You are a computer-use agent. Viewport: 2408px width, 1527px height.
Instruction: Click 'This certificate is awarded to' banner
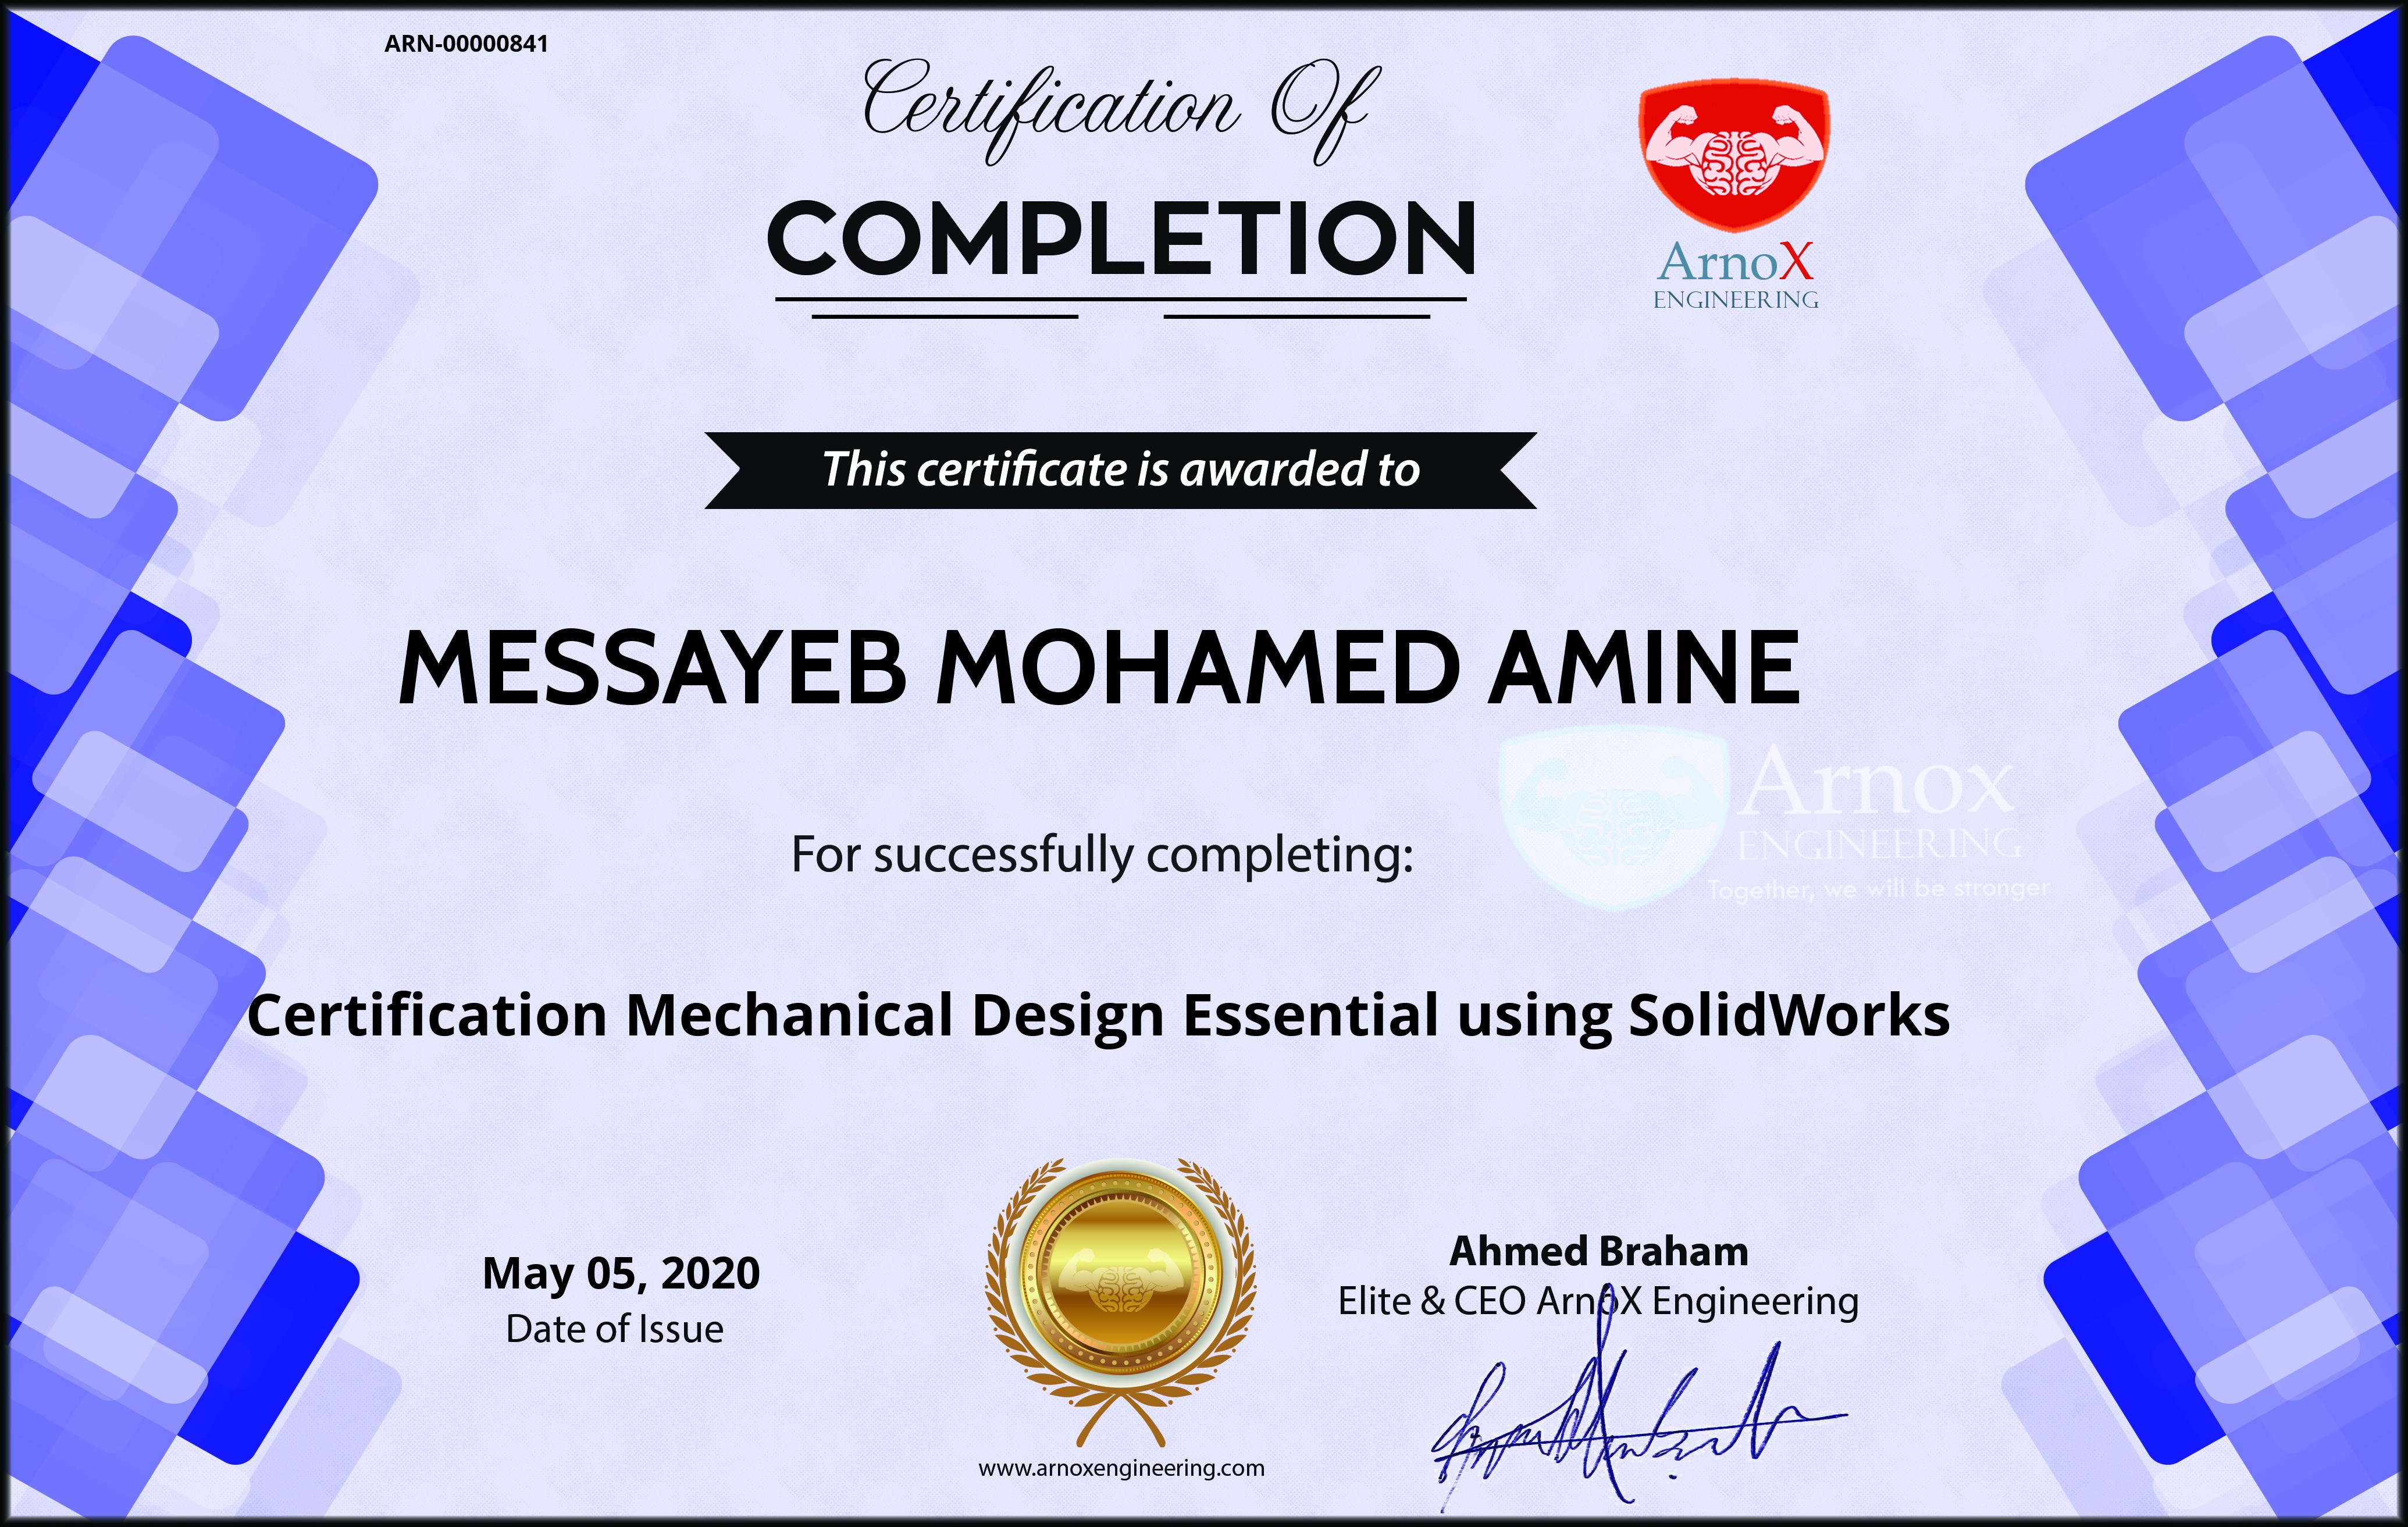pyautogui.click(x=1120, y=470)
